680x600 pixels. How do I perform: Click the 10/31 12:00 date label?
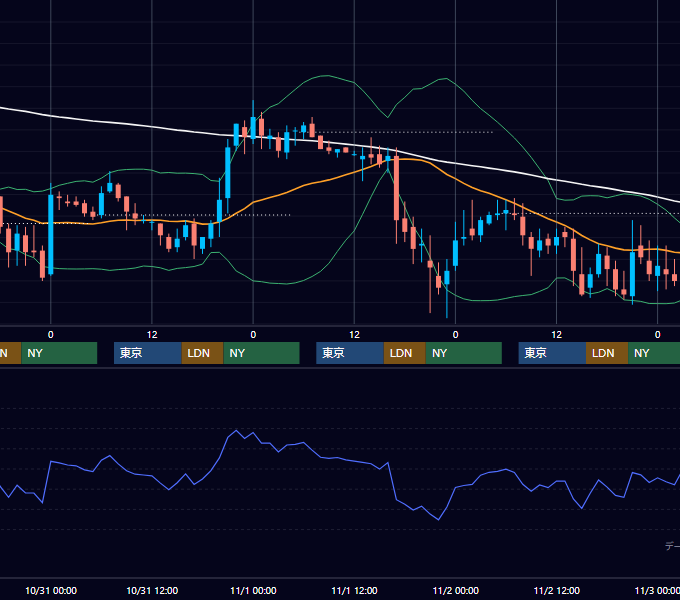pos(152,590)
